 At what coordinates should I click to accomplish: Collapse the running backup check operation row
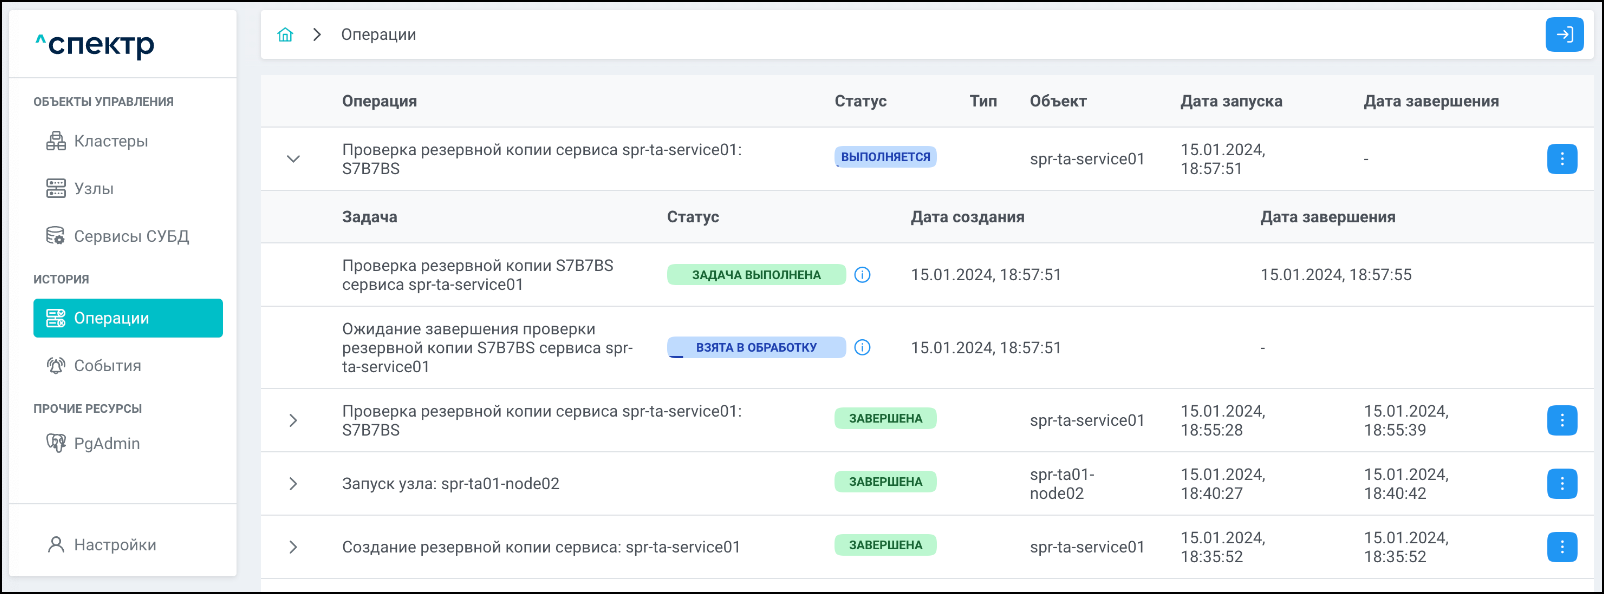293,159
